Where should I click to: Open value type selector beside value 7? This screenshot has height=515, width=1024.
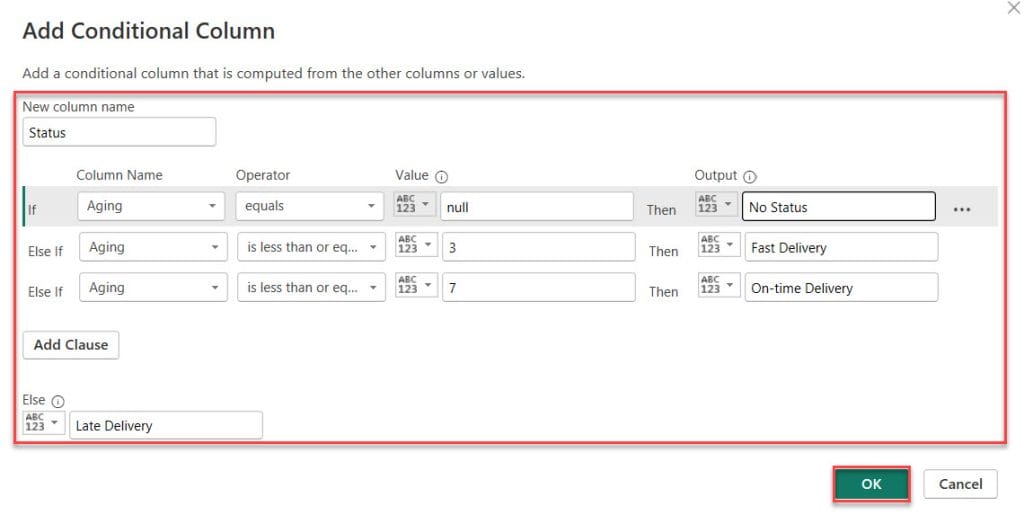[x=416, y=285]
